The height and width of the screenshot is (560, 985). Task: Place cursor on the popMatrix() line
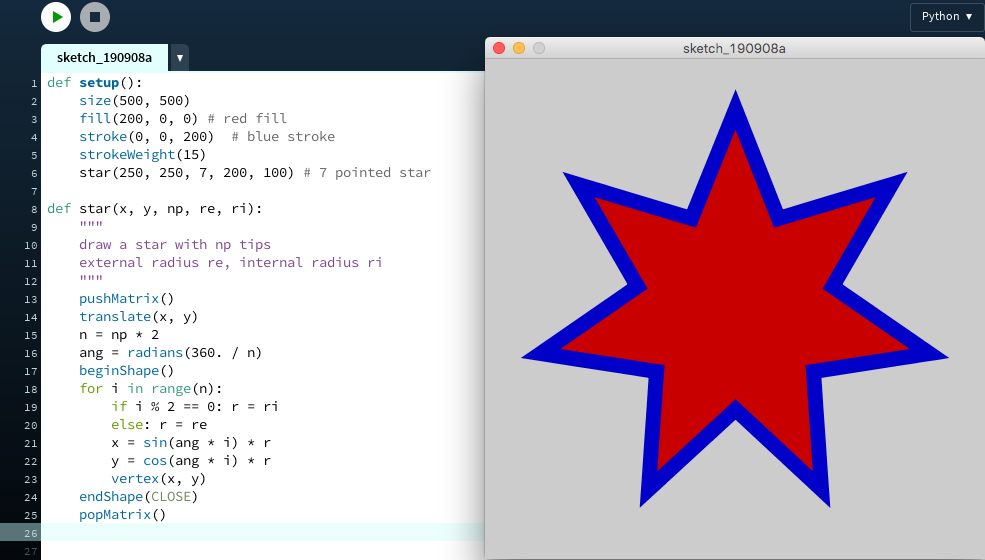tap(122, 515)
